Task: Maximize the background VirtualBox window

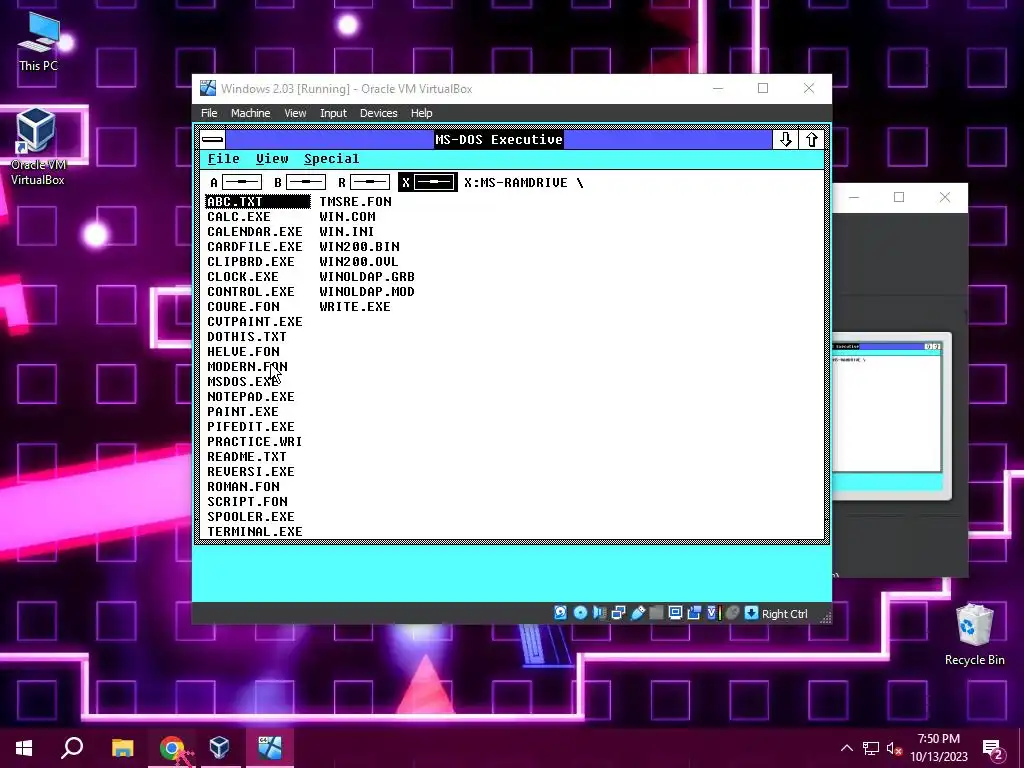Action: pyautogui.click(x=899, y=197)
